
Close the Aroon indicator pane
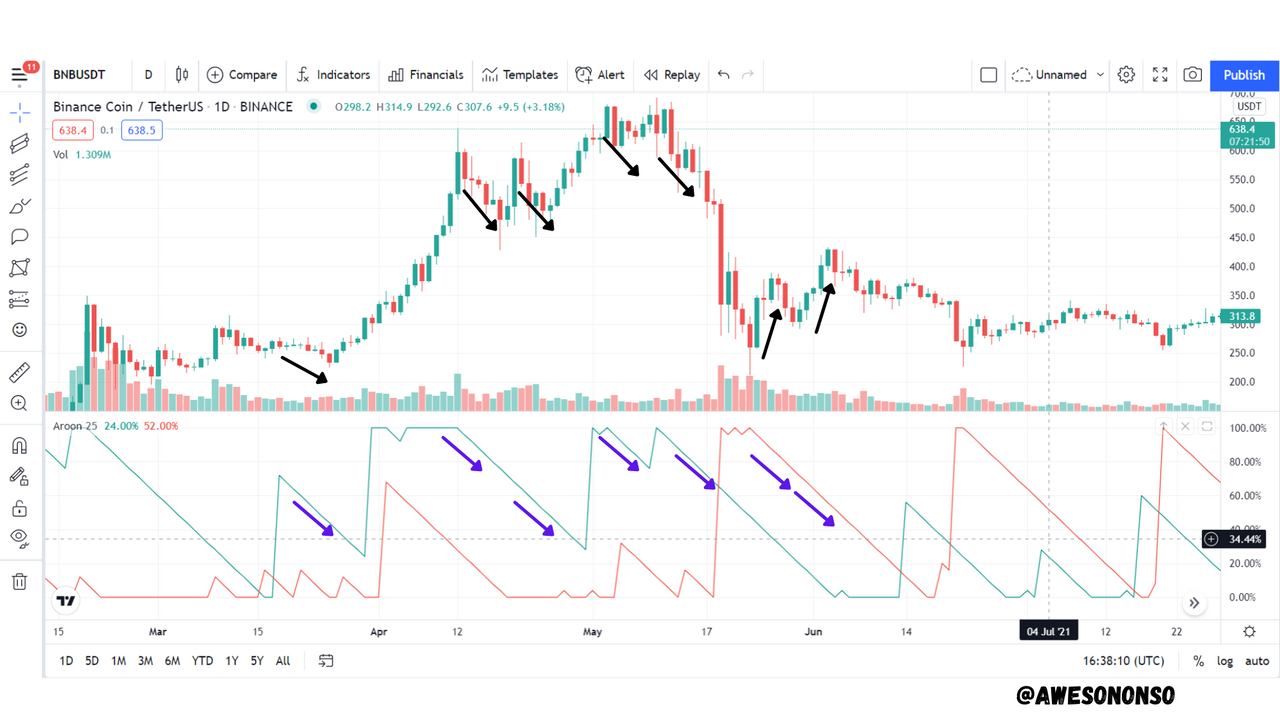[1185, 427]
